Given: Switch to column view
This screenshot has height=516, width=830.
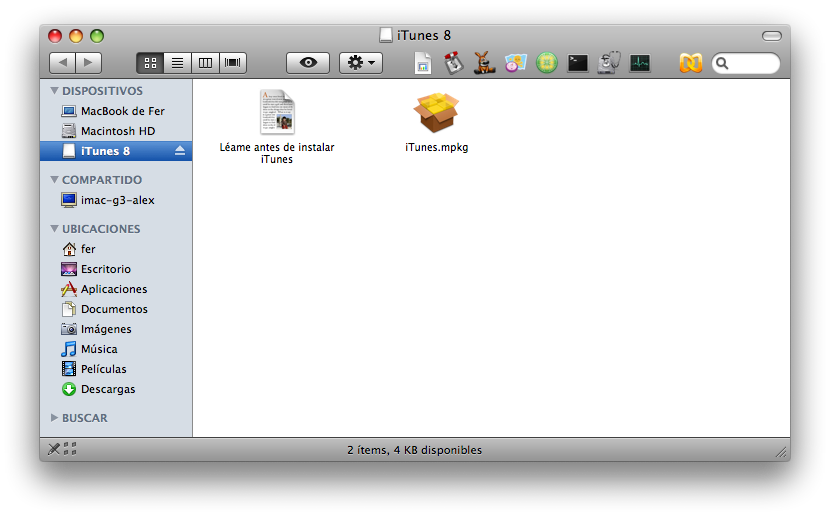Looking at the screenshot, I should pos(205,63).
